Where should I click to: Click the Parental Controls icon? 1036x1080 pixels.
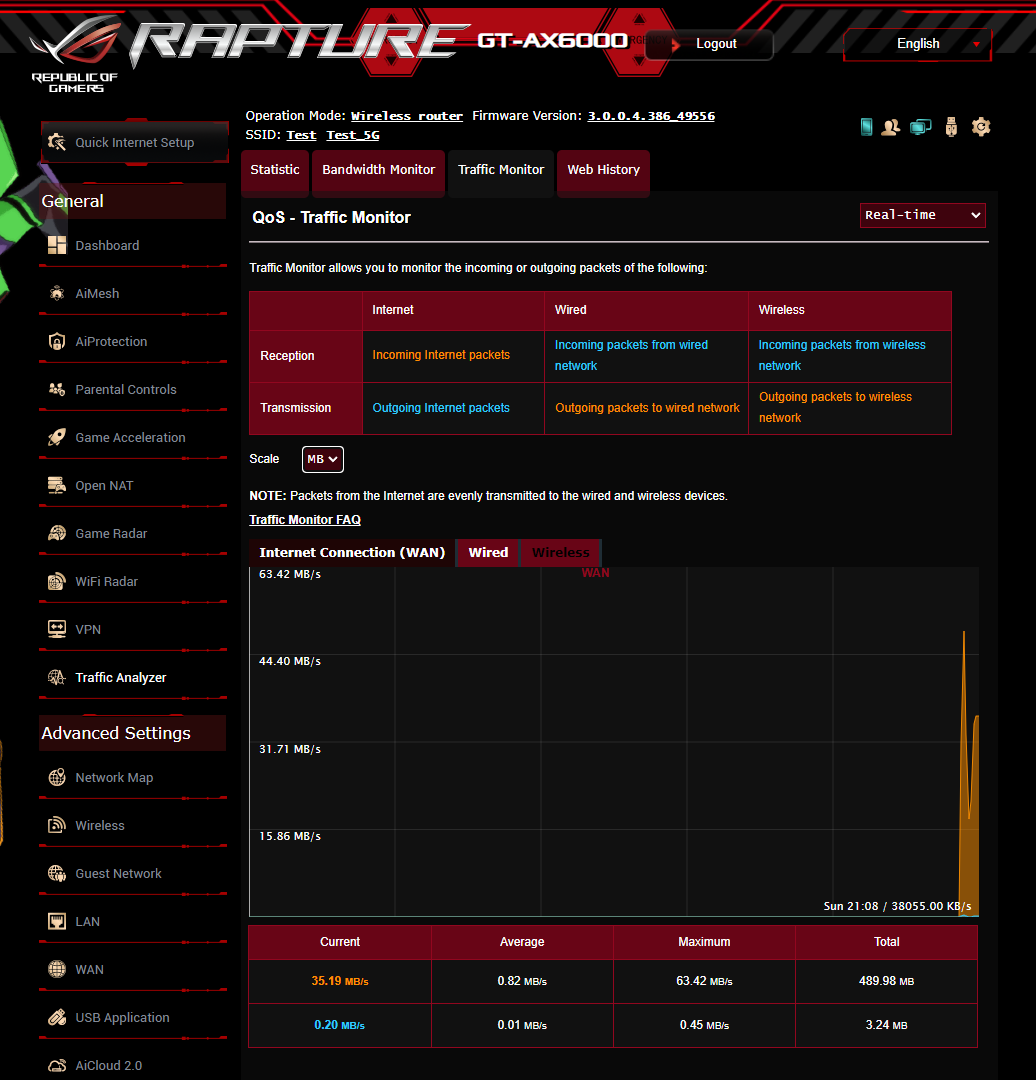(x=57, y=389)
